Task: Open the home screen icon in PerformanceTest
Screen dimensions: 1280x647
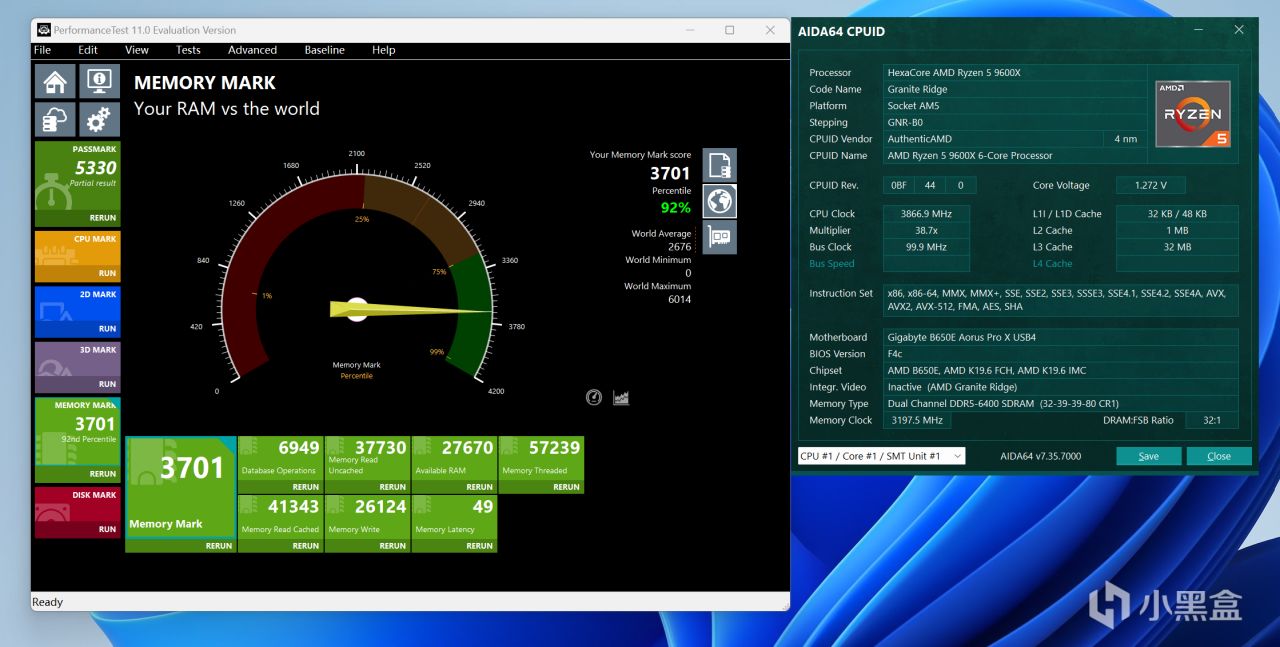Action: 55,82
